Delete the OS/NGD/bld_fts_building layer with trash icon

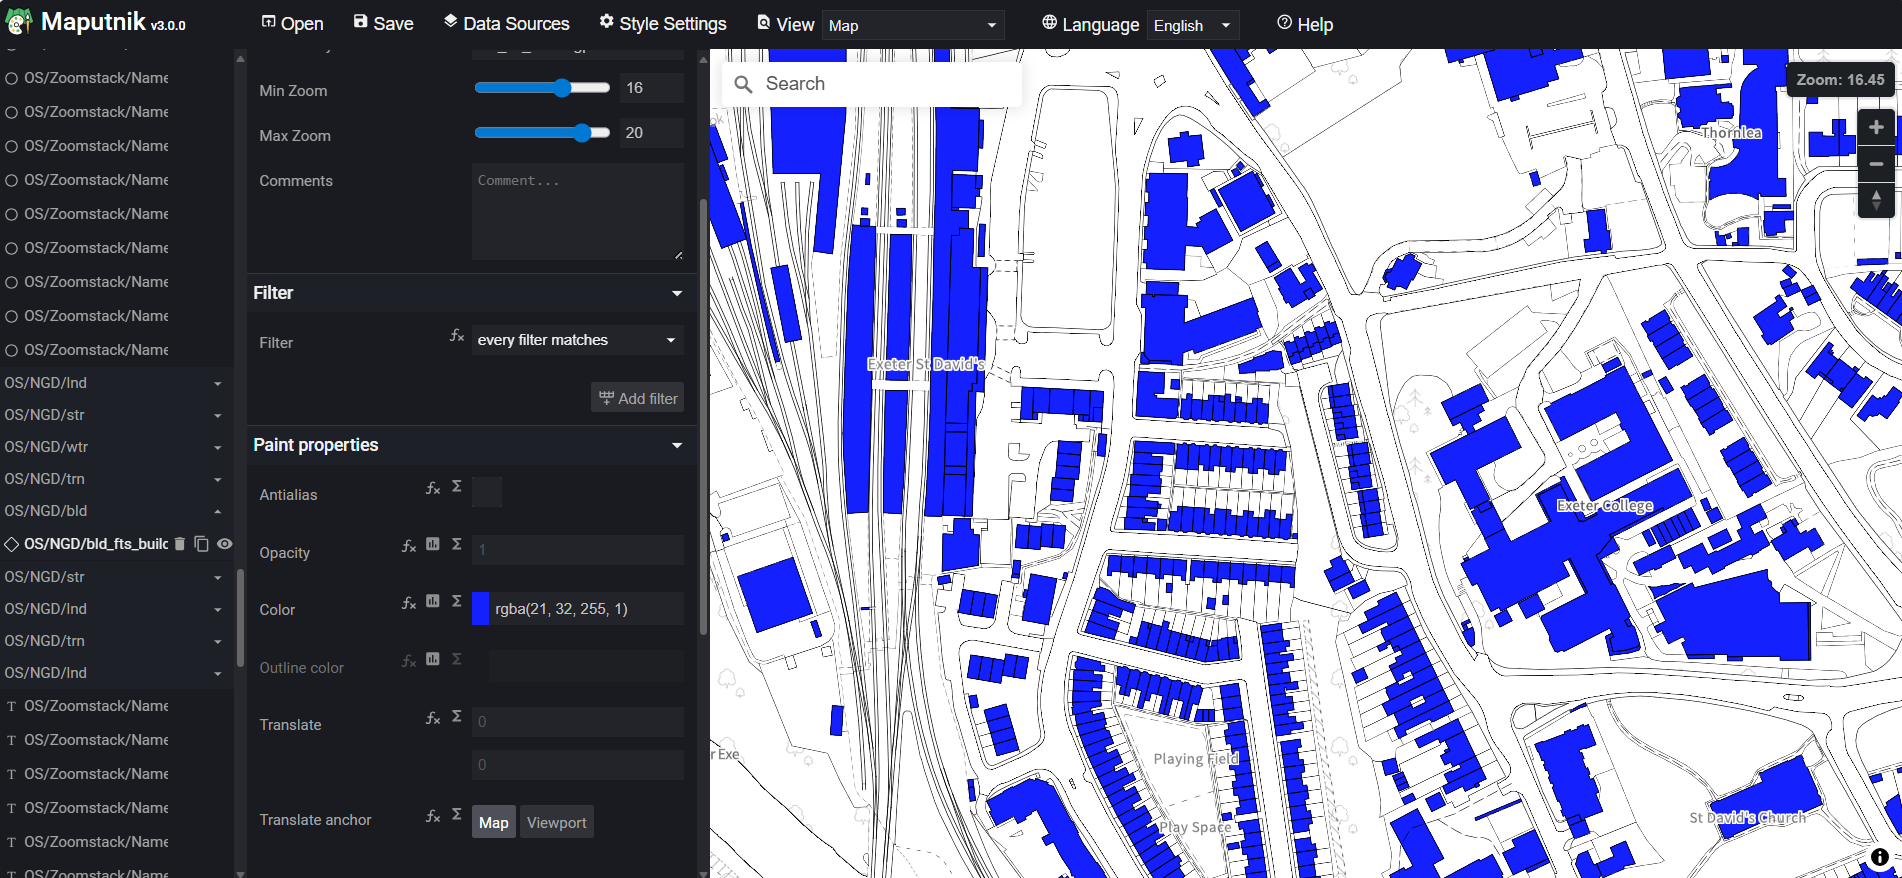point(180,544)
